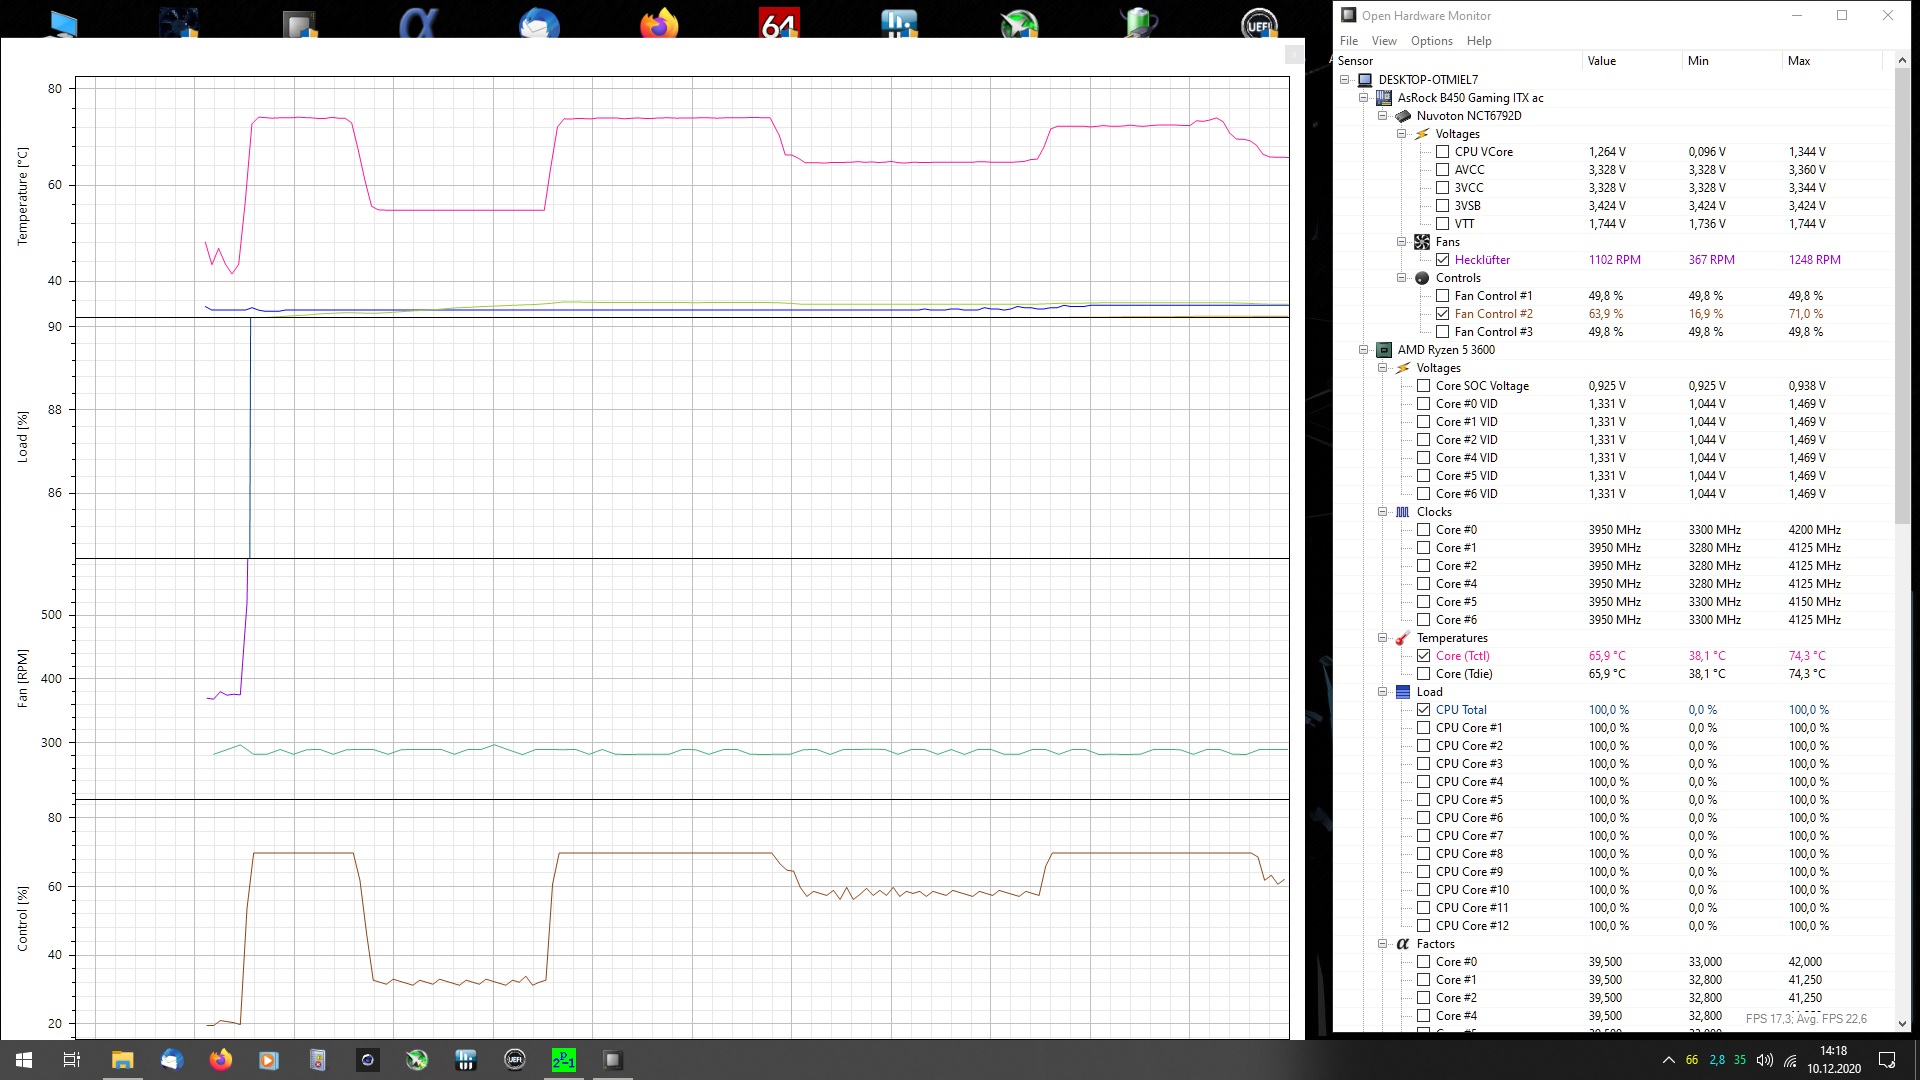
Task: Uncheck the Hecklüfter fan checkbox
Action: pos(1442,260)
